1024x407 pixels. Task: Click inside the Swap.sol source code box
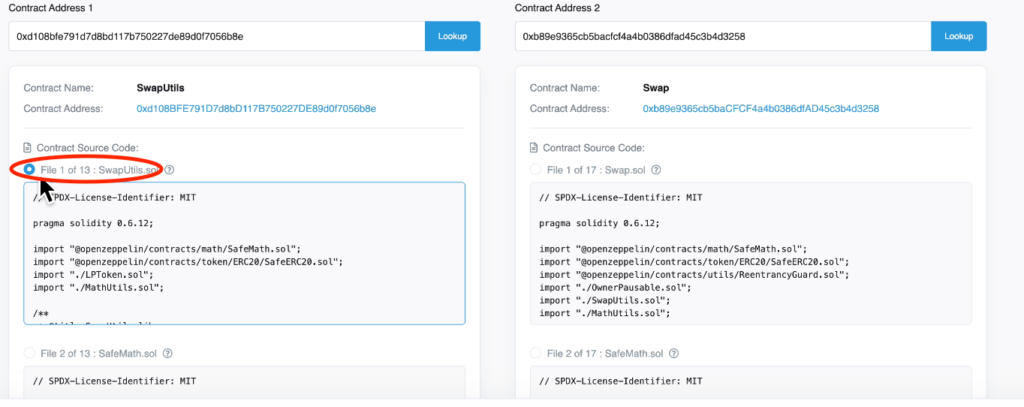click(x=751, y=253)
